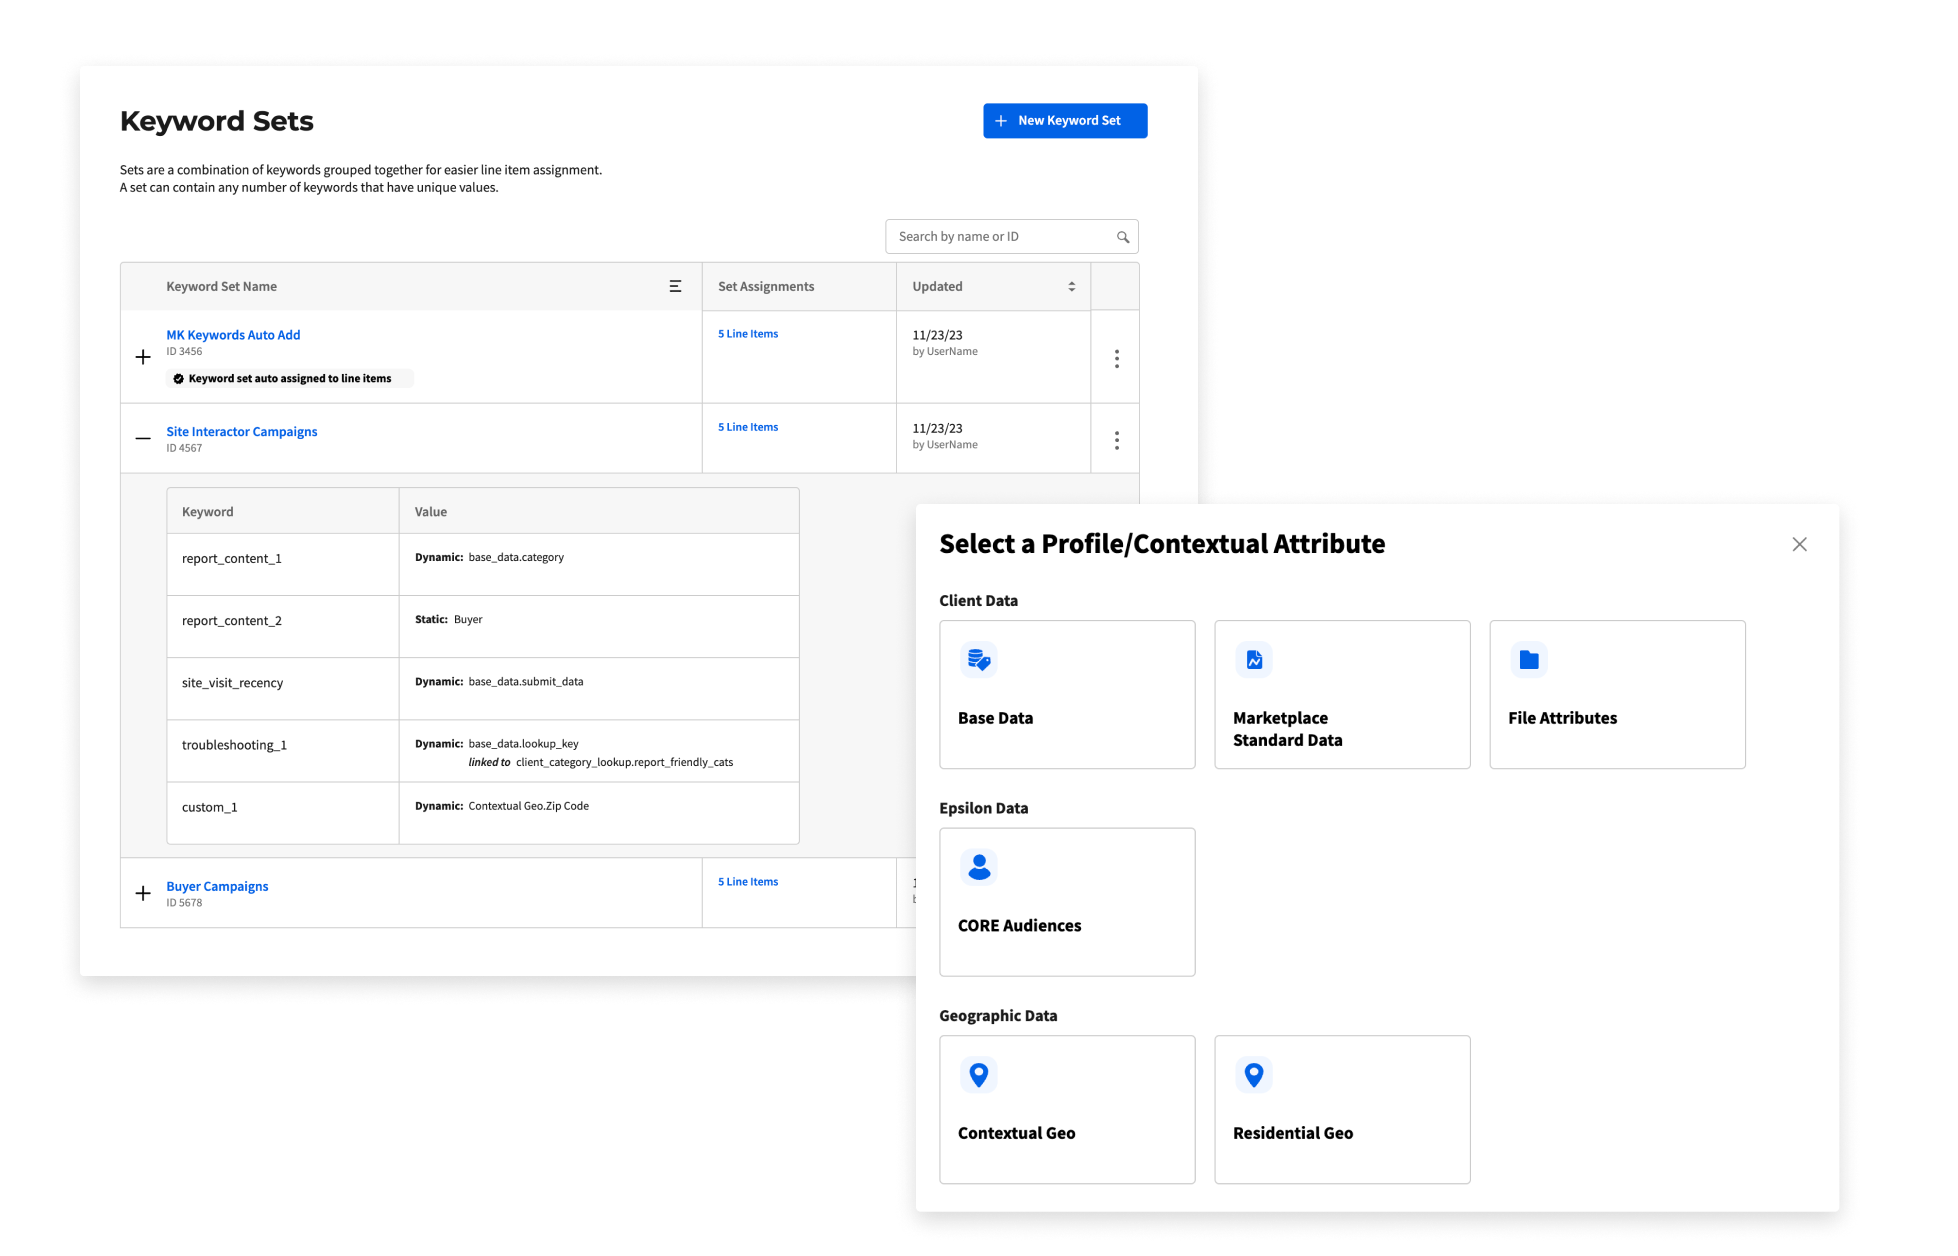The image size is (1958, 1256).
Task: Open the Site Interactor Campaigns link
Action: pos(242,432)
